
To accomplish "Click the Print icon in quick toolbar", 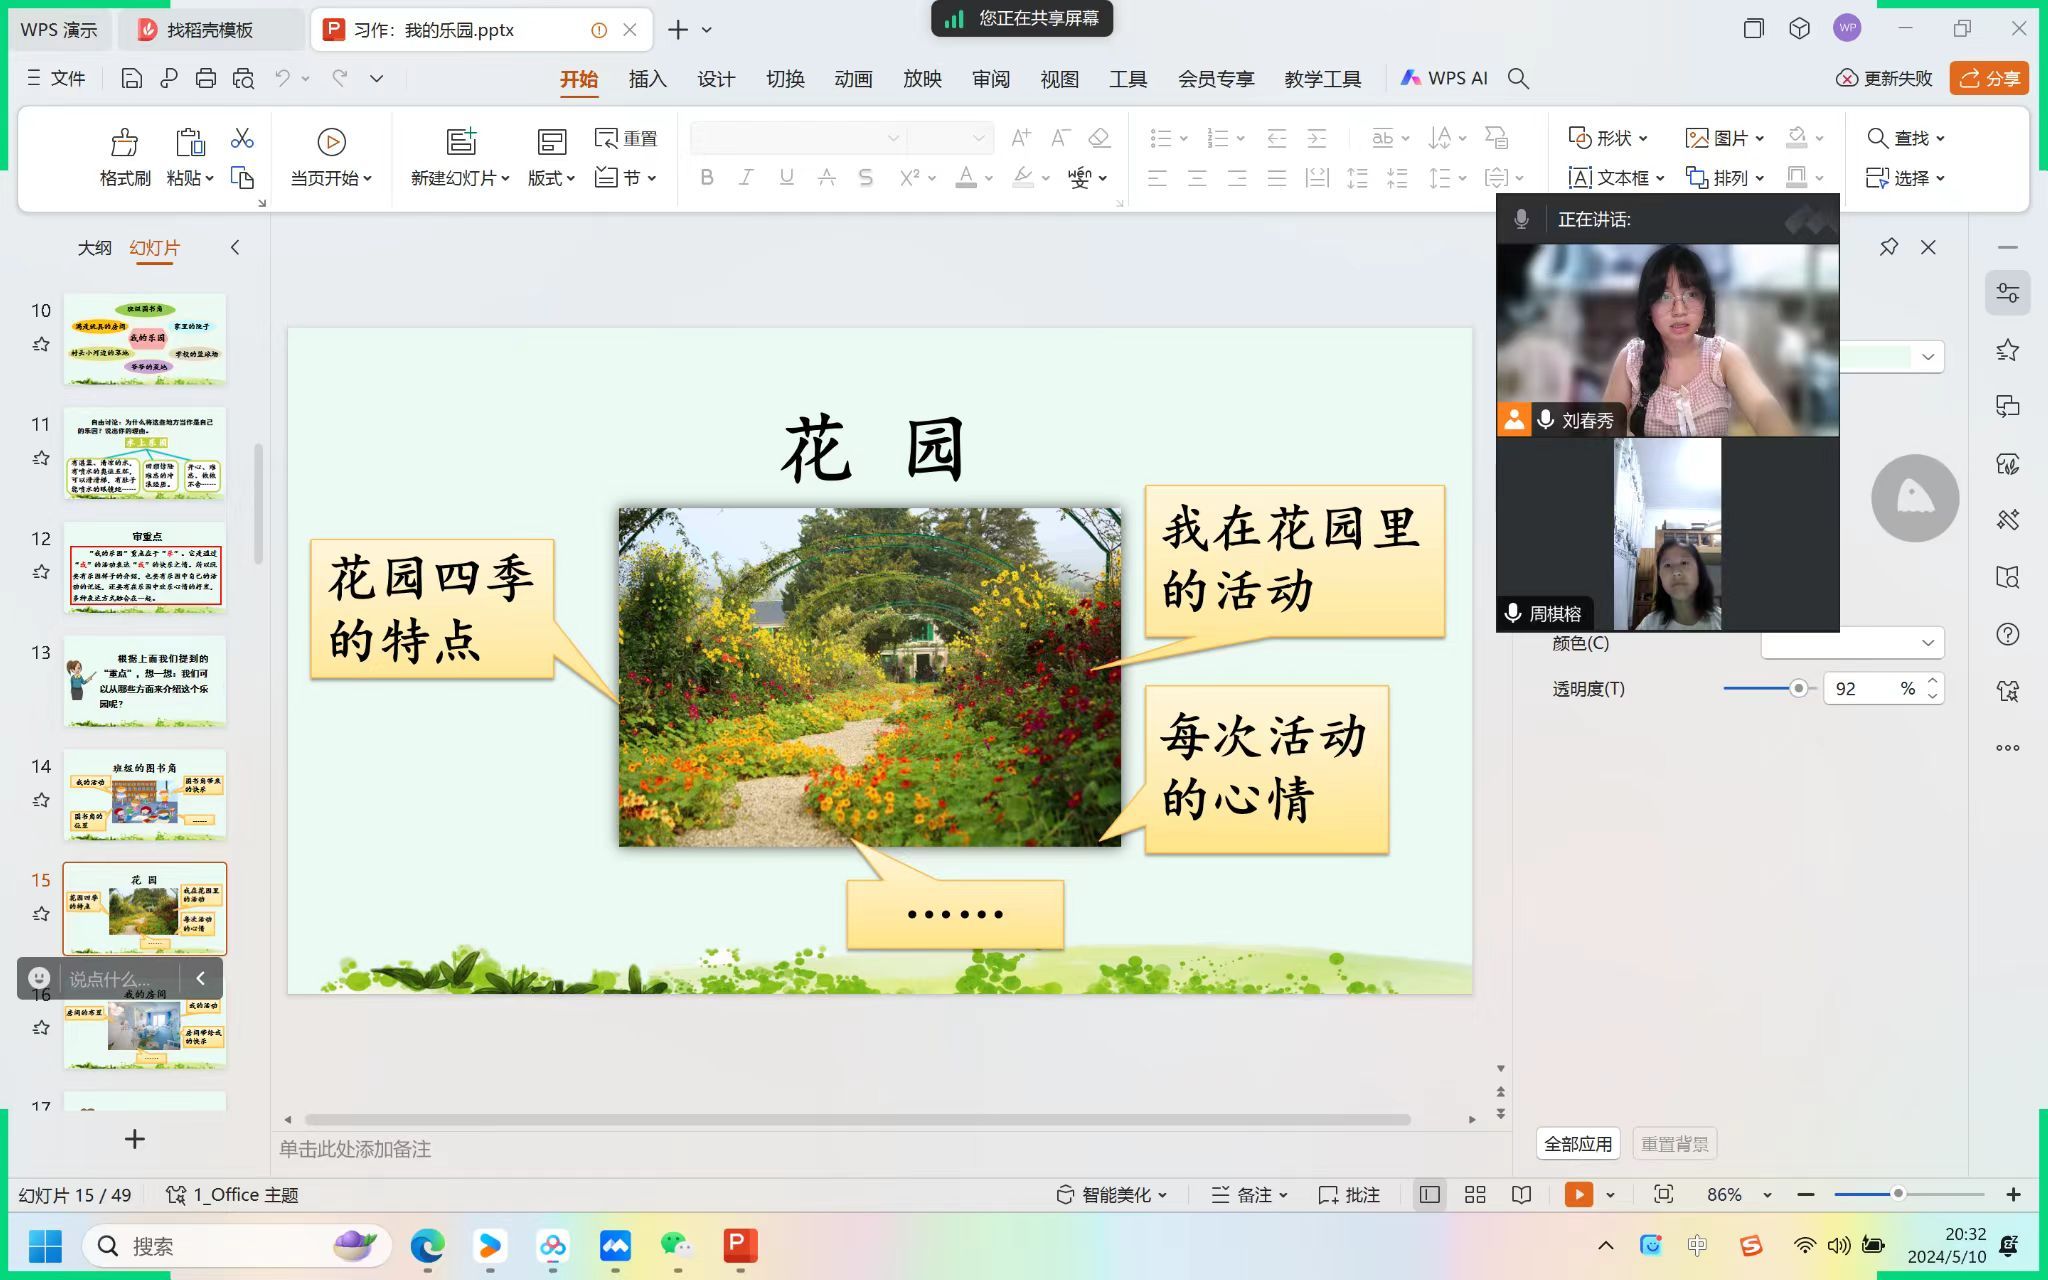I will (205, 78).
